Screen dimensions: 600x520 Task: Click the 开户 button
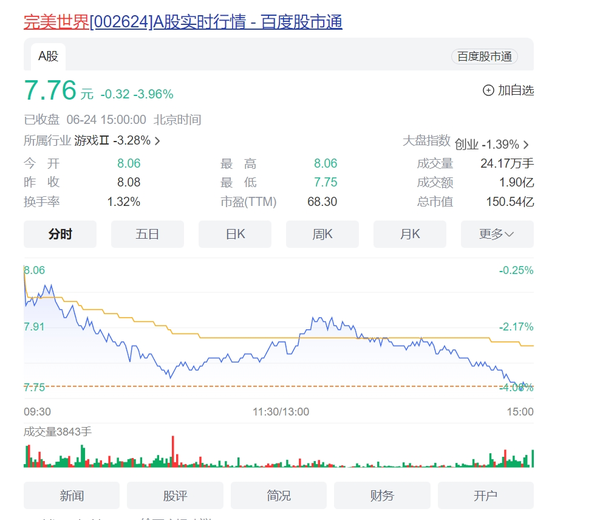pyautogui.click(x=486, y=496)
